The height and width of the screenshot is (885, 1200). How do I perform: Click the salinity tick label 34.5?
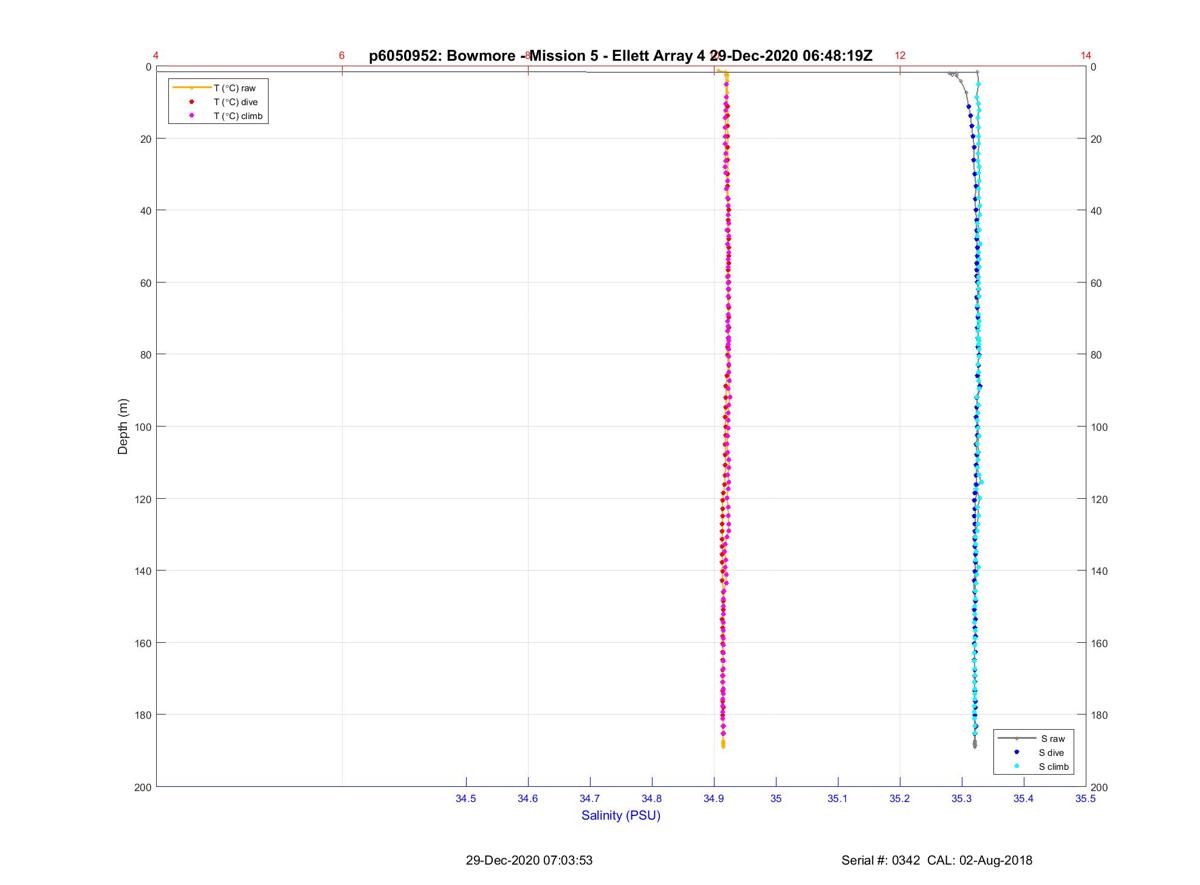coord(466,799)
